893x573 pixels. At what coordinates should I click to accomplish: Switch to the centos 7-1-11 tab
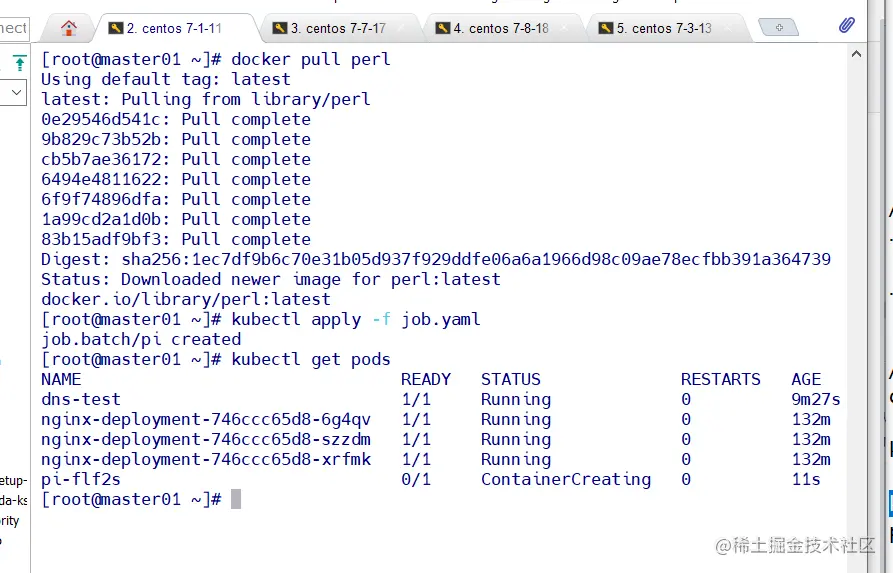tap(173, 29)
